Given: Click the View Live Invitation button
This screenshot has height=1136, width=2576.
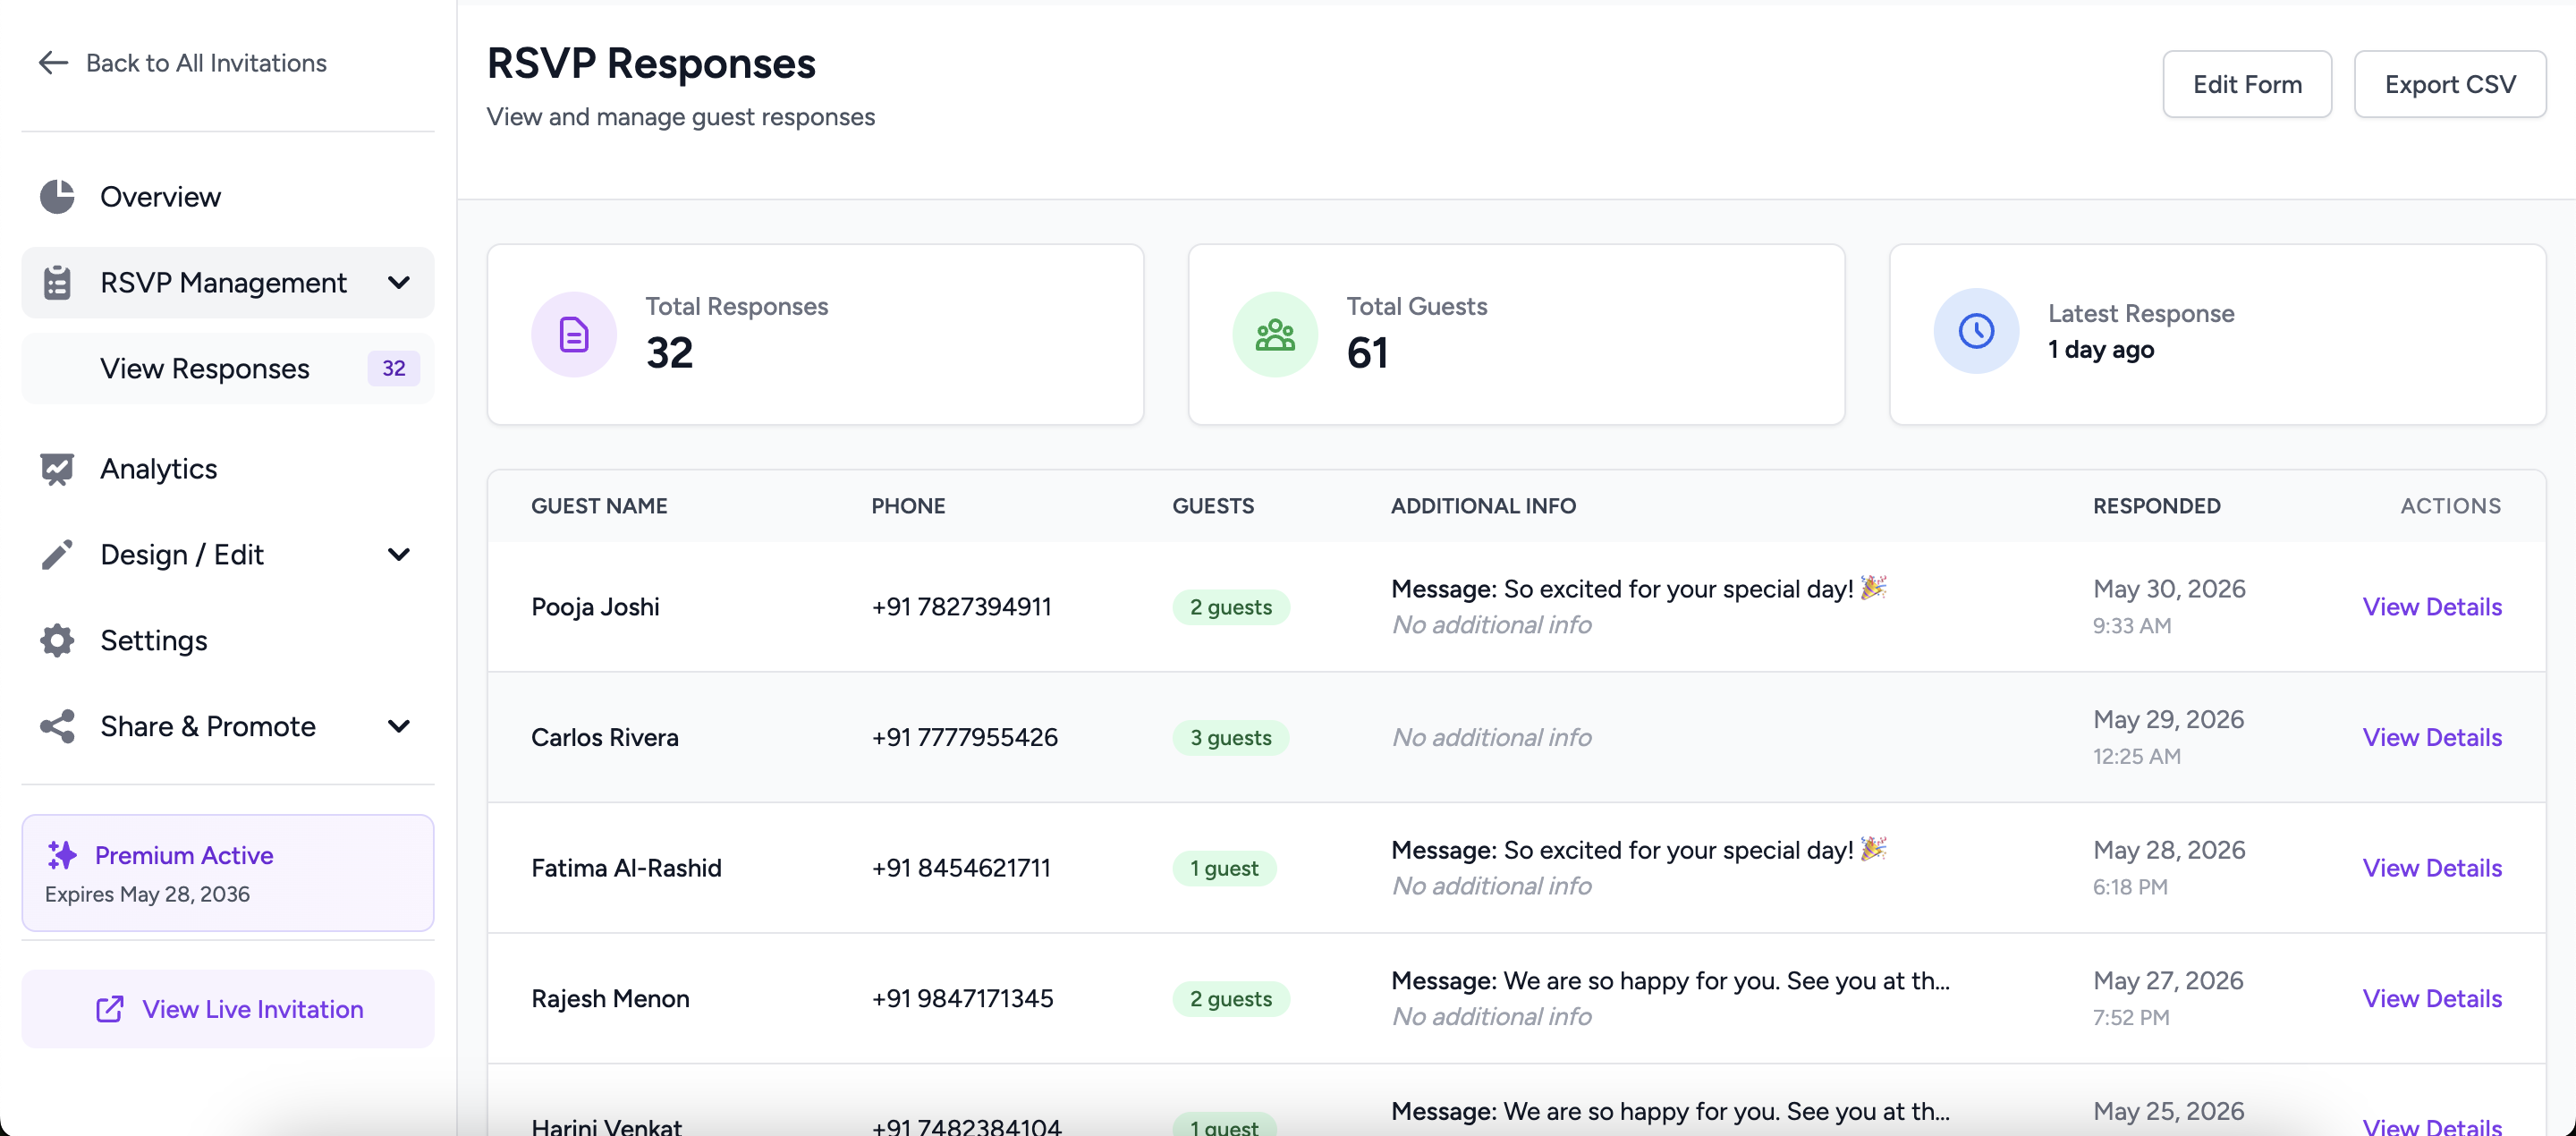Looking at the screenshot, I should click(228, 1009).
